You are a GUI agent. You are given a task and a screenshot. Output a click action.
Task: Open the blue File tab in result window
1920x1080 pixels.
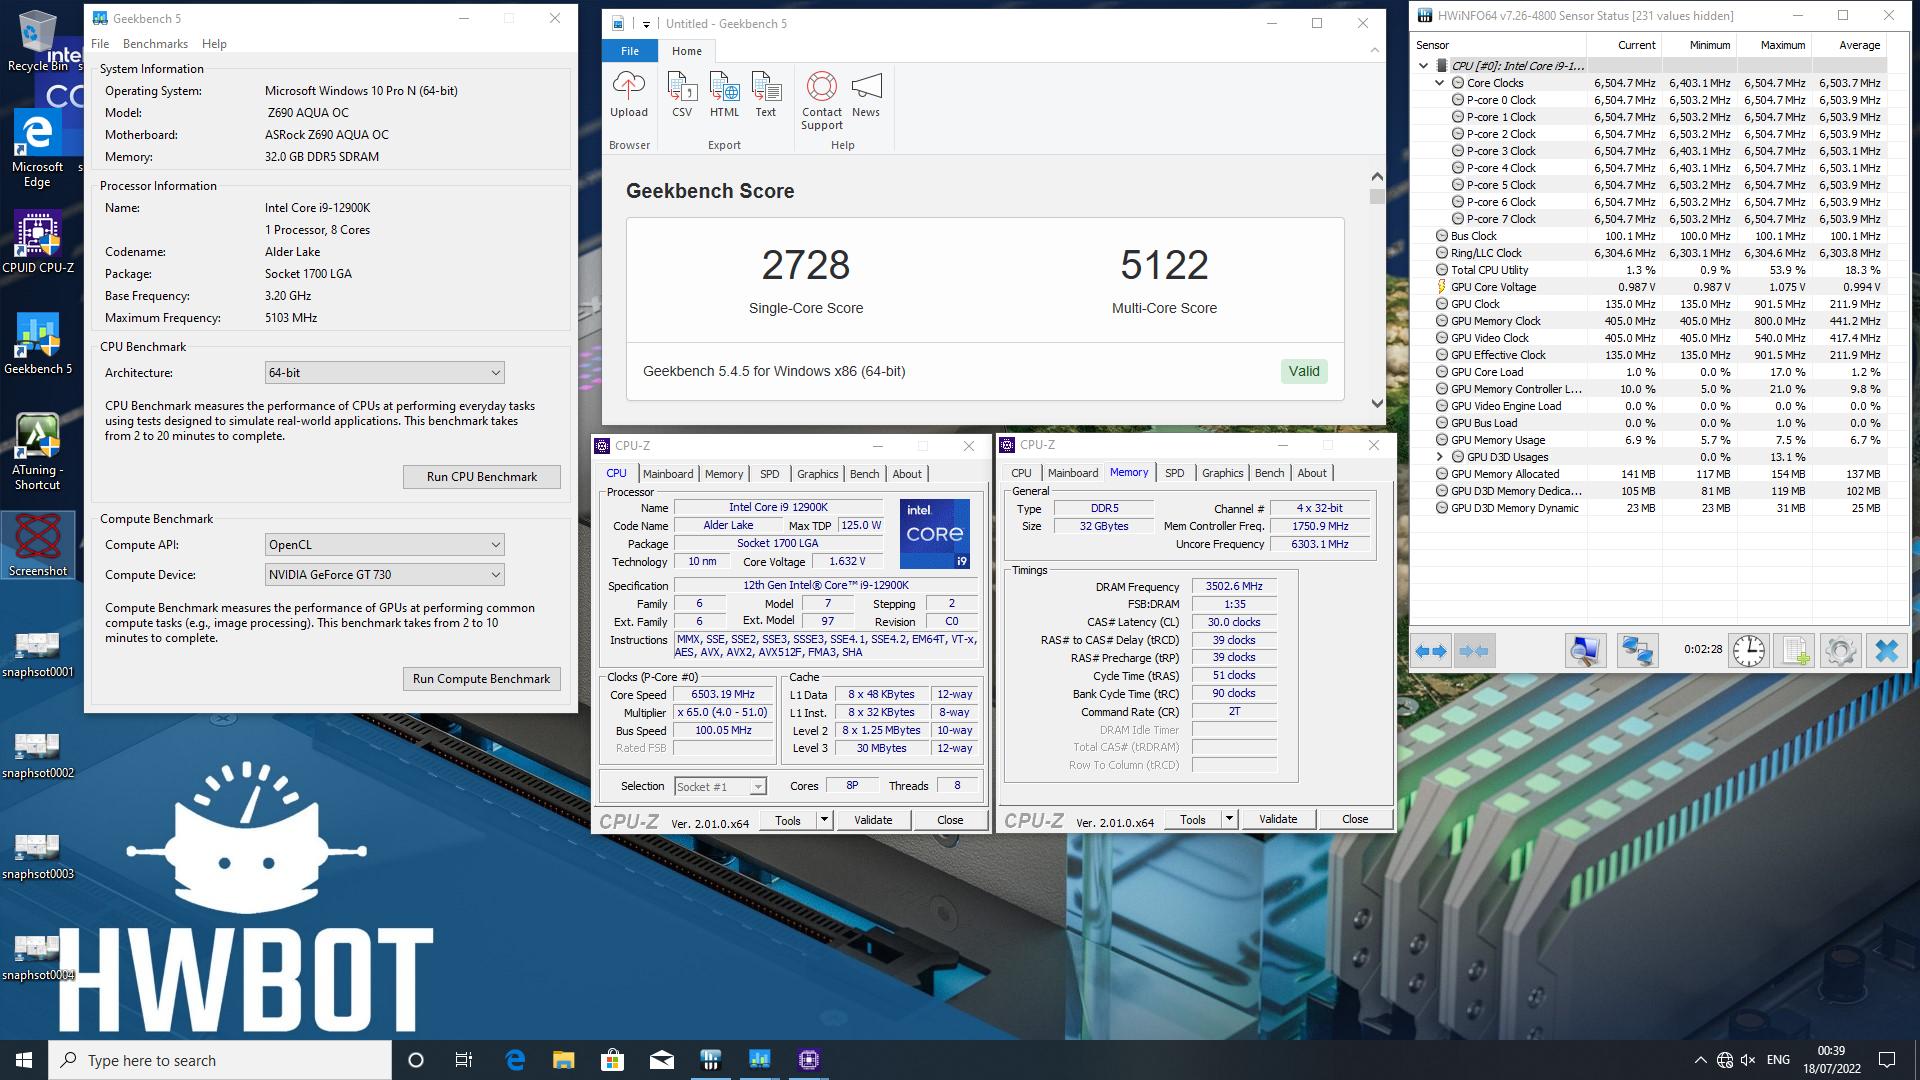pos(630,51)
